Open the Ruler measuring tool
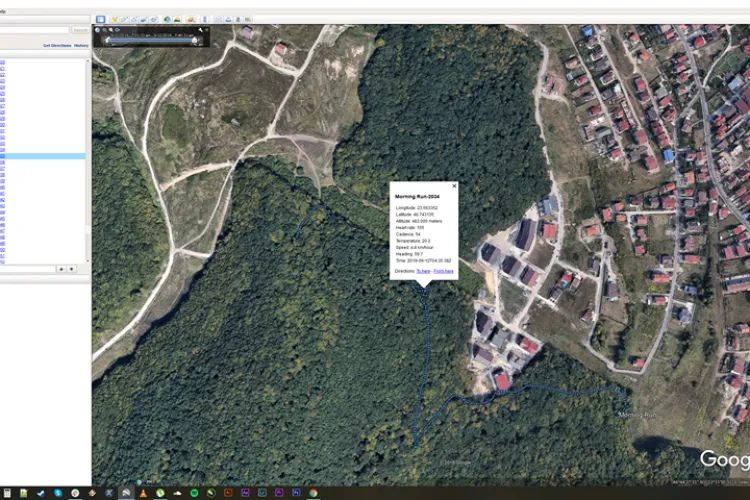The height and width of the screenshot is (500, 750). (205, 19)
